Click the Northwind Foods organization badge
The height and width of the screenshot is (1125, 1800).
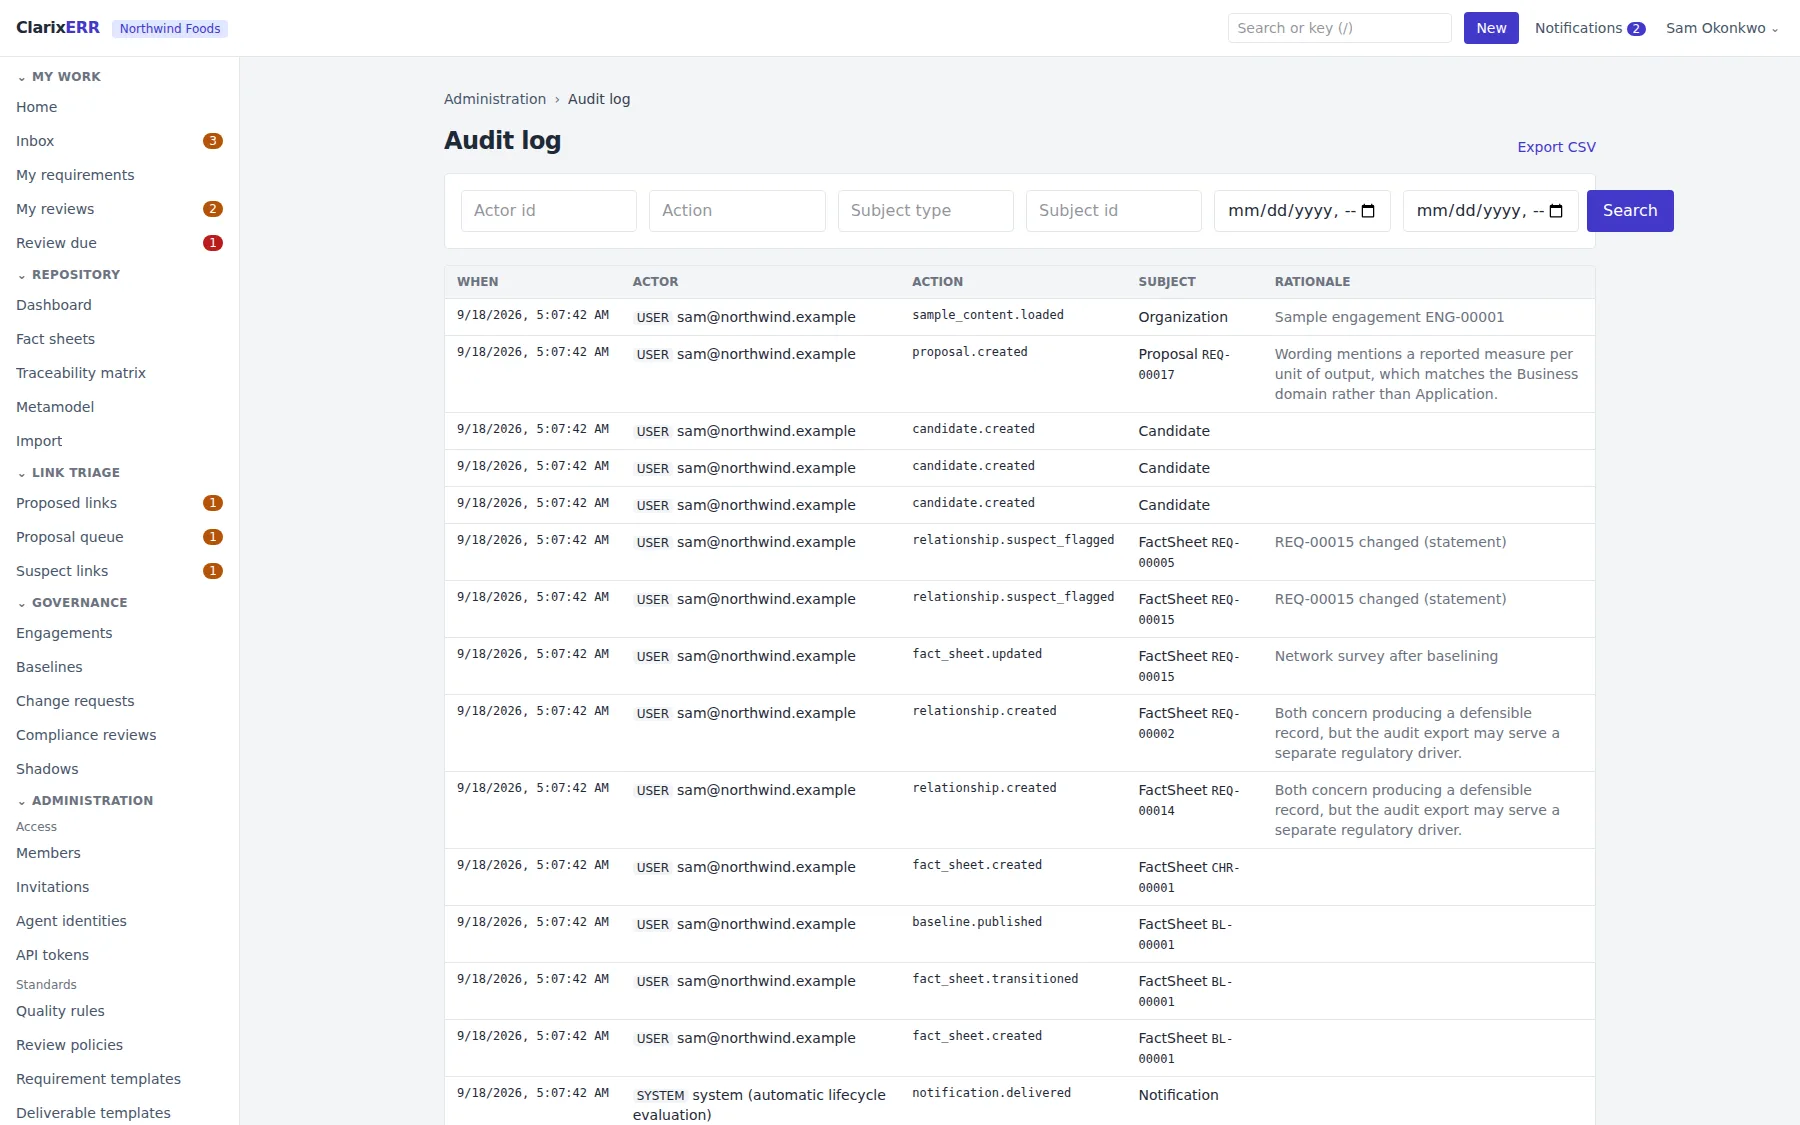pos(170,29)
